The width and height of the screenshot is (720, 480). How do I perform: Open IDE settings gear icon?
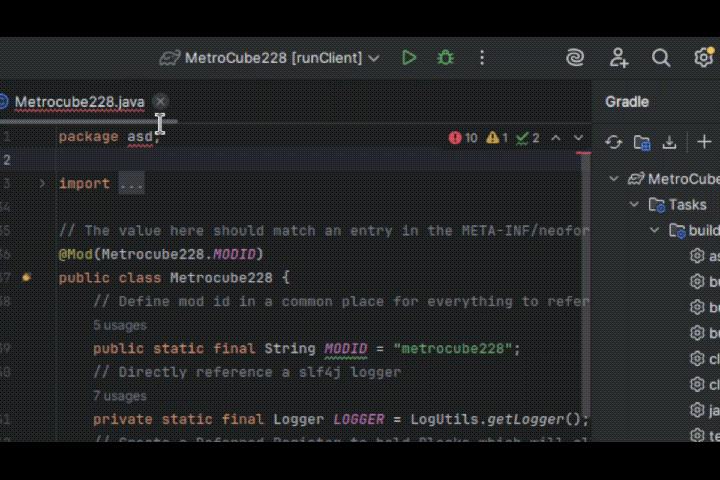click(x=704, y=58)
